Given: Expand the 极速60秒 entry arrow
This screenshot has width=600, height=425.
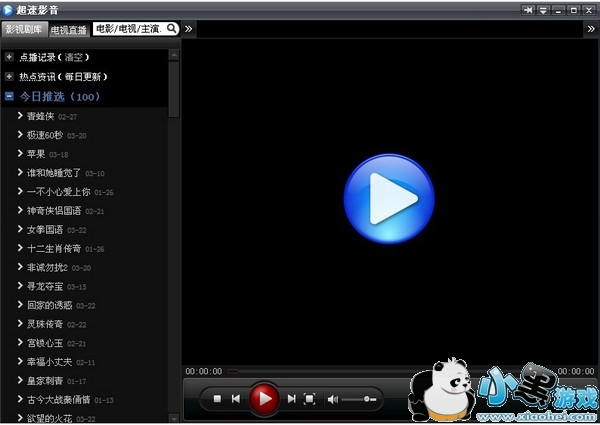Looking at the screenshot, I should tap(20, 134).
